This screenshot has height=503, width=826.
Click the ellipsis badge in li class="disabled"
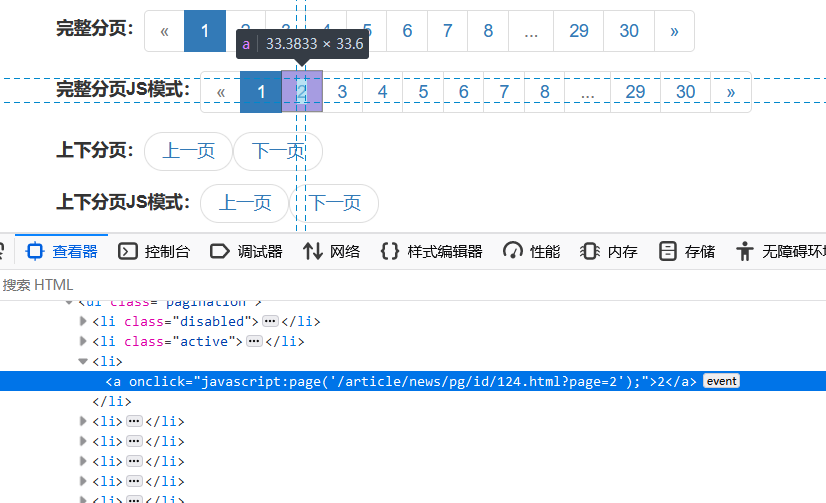point(269,321)
